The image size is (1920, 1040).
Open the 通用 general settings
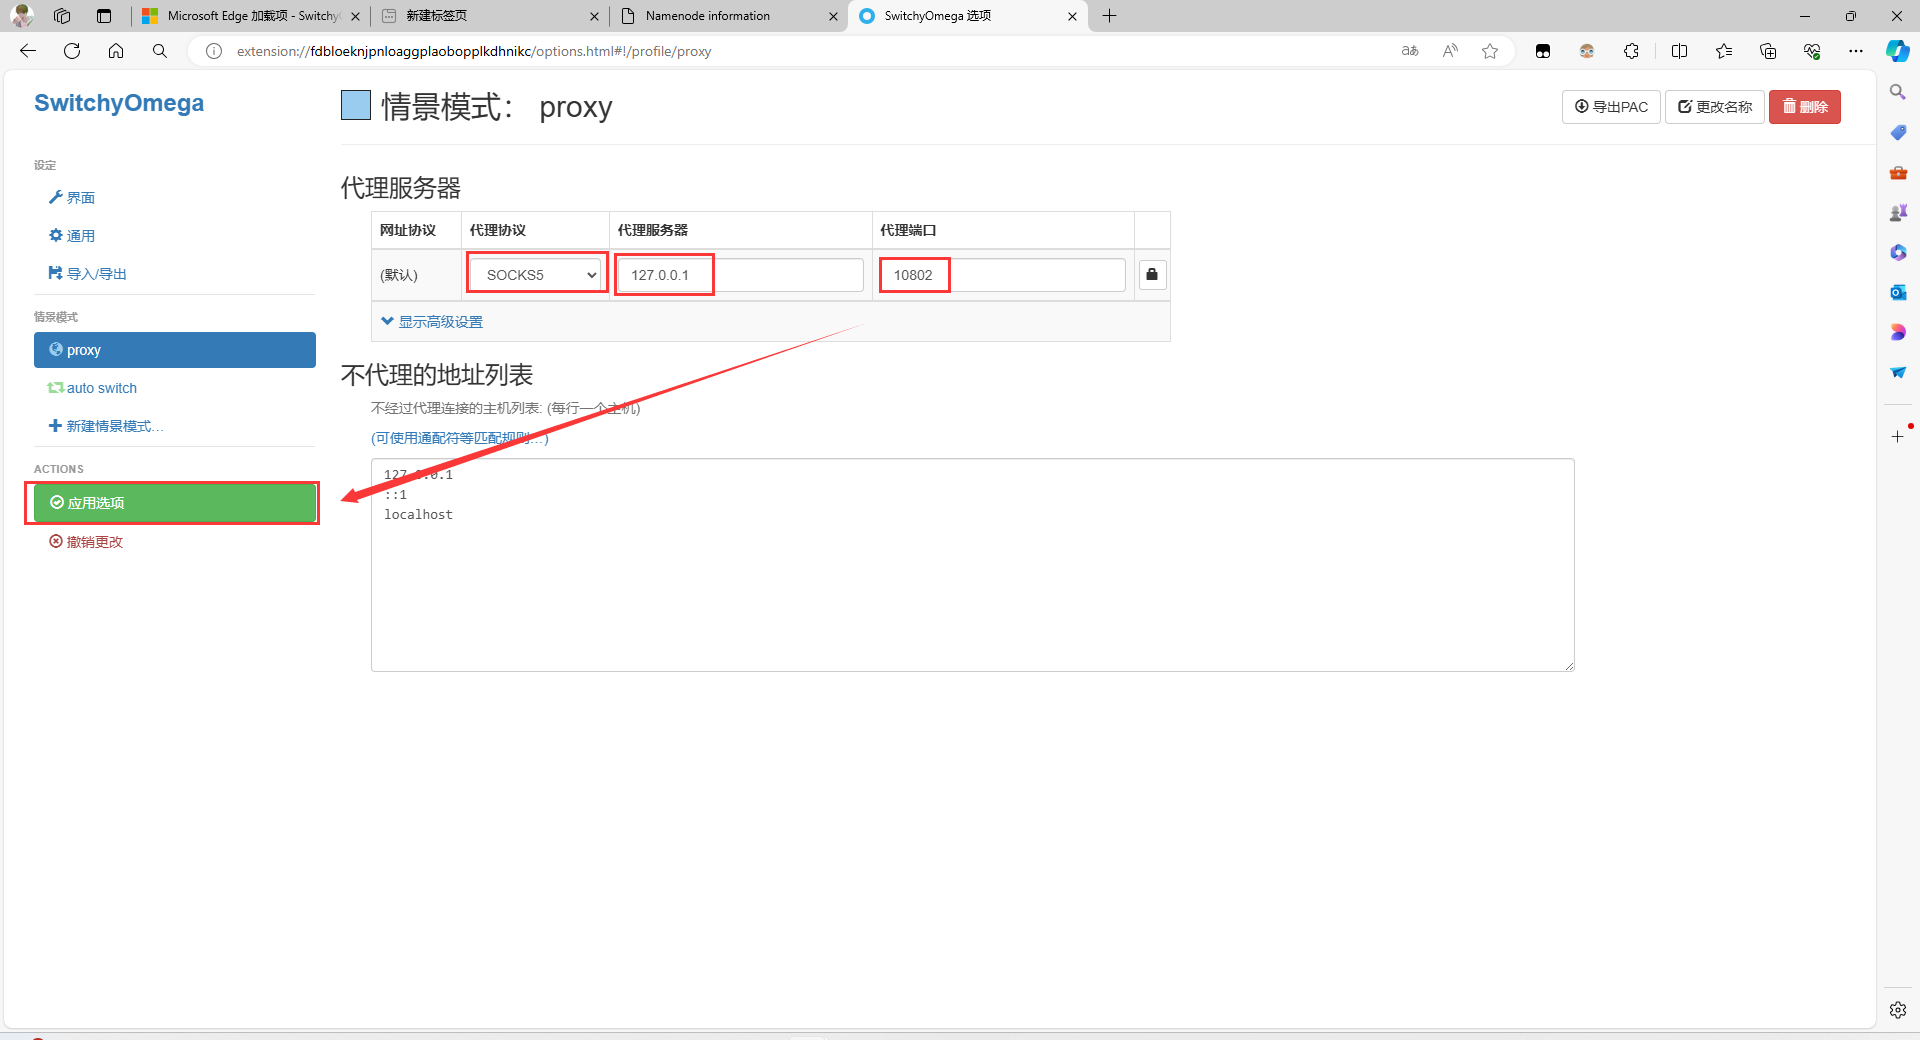[72, 236]
